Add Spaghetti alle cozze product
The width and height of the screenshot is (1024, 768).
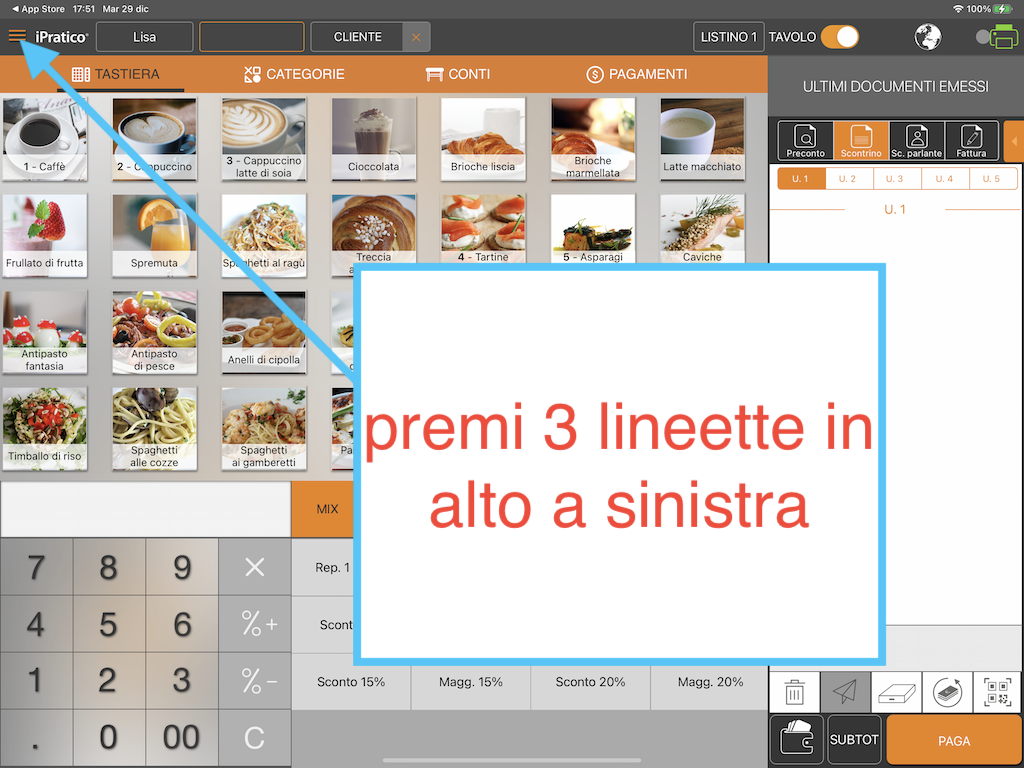coord(154,429)
